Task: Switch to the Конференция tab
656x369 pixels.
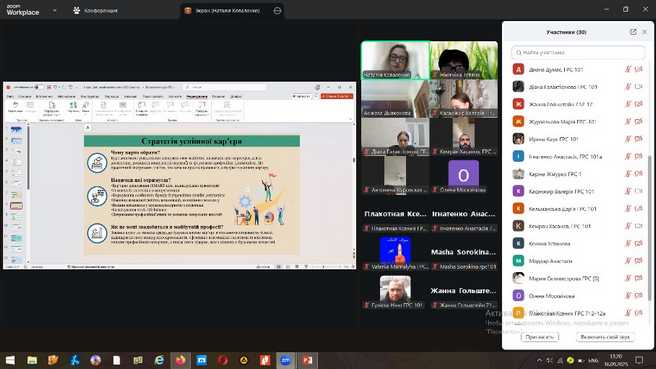Action: point(95,10)
